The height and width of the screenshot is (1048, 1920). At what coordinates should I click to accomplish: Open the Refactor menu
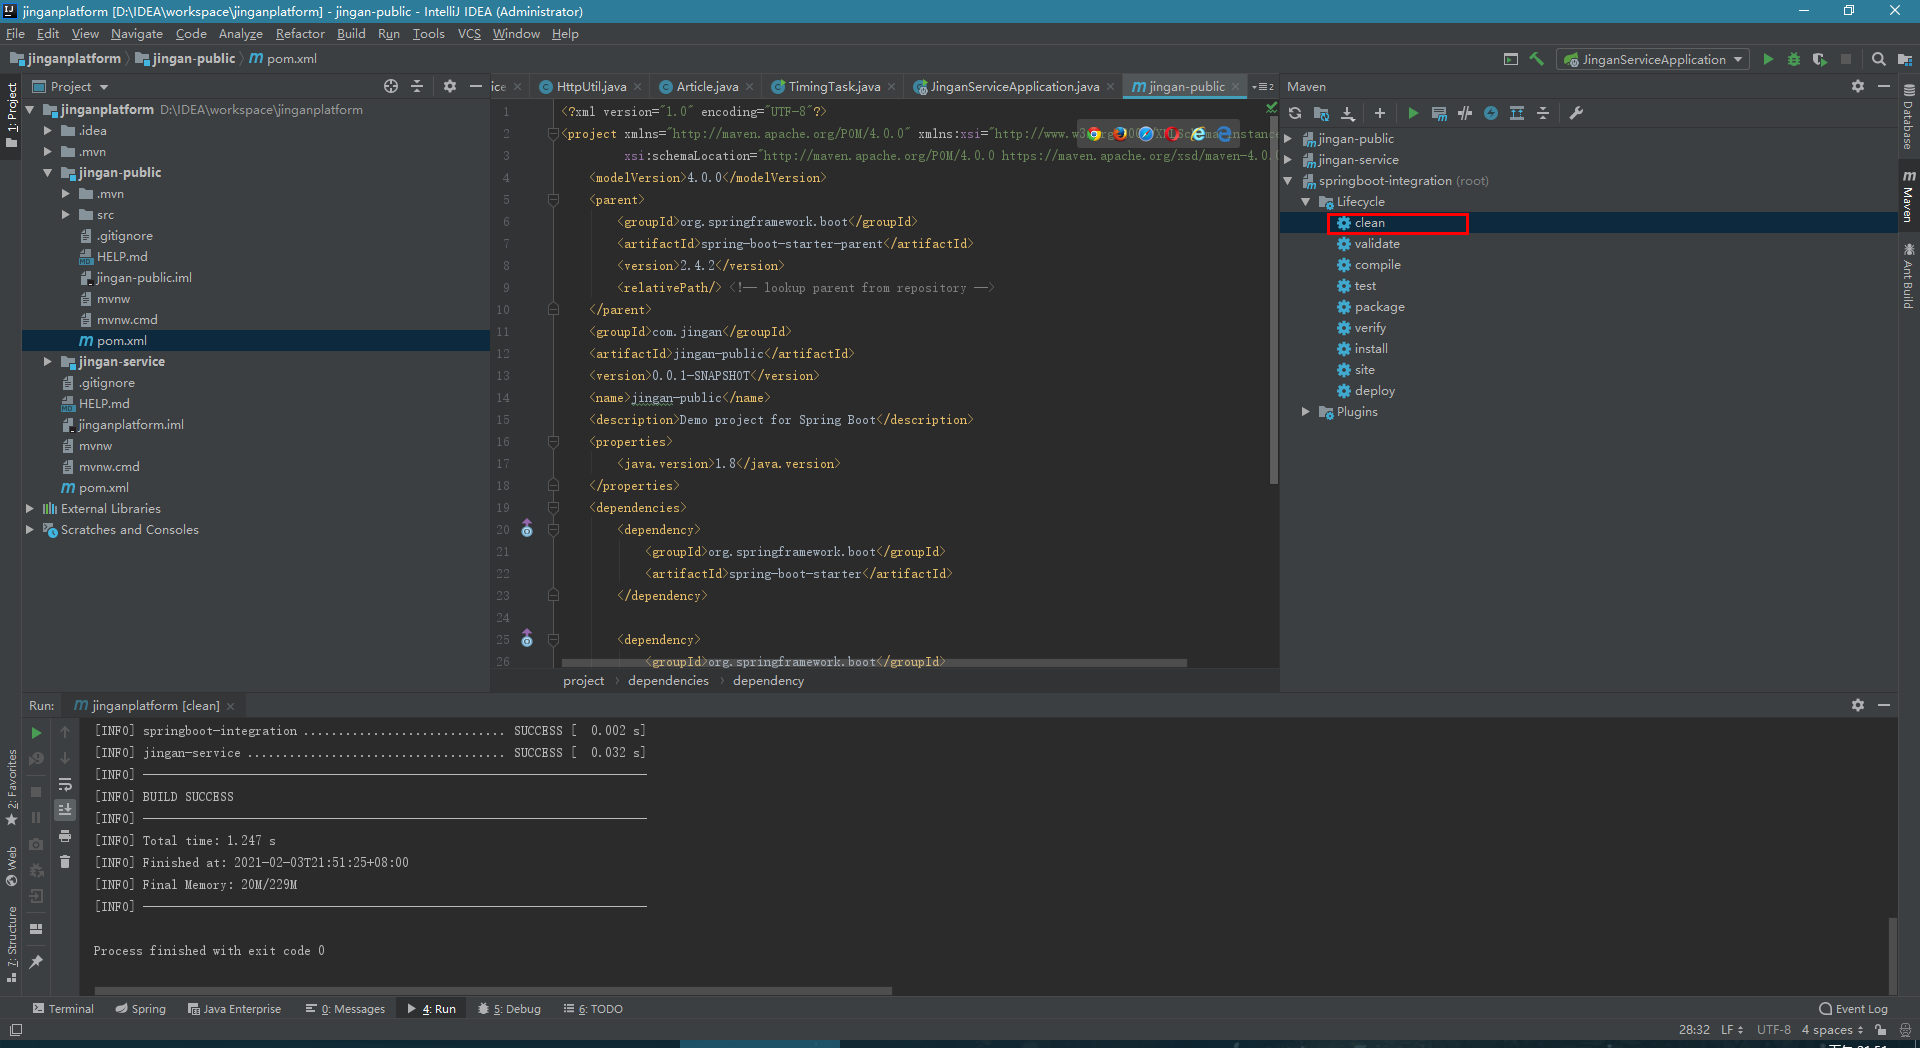(x=300, y=34)
